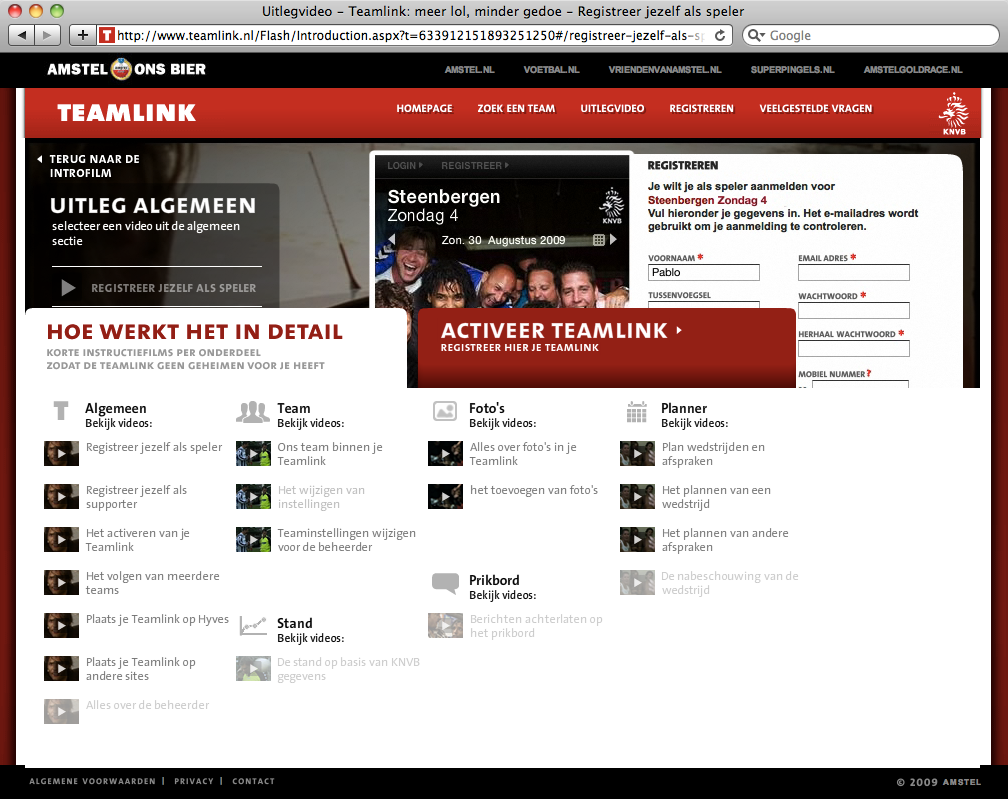Click the Voornaam field containing Pablo
The image size is (1008, 799).
pyautogui.click(x=703, y=273)
